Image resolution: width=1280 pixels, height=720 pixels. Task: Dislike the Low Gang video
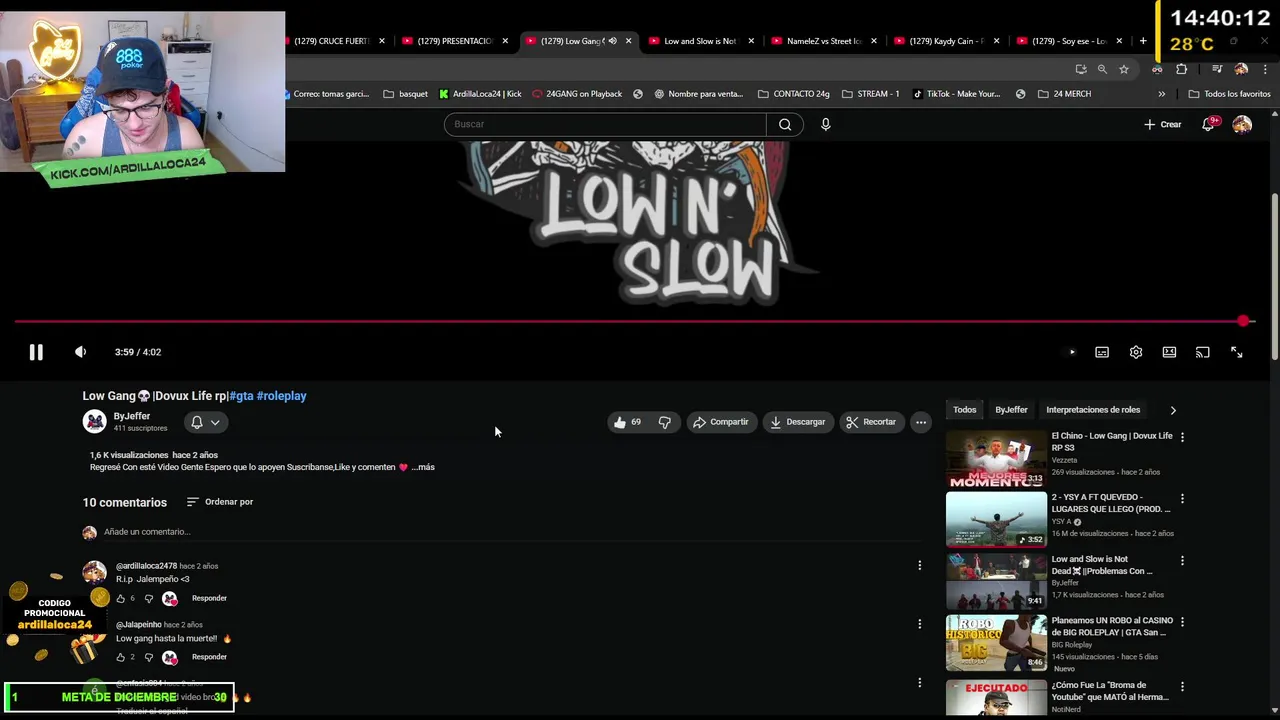665,422
